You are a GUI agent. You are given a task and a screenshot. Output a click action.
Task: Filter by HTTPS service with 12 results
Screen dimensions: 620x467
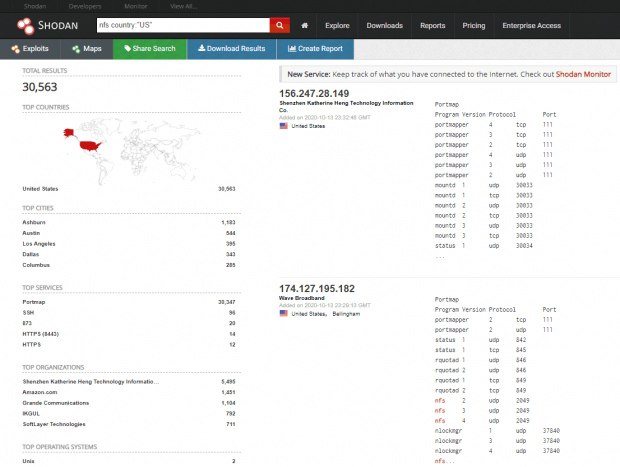pyautogui.click(x=32, y=345)
